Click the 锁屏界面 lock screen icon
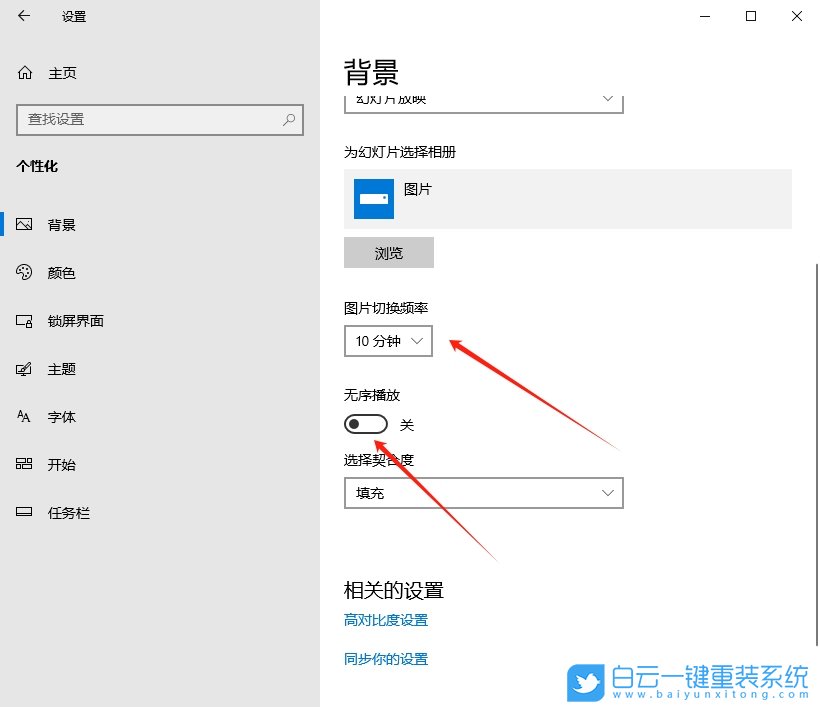The height and width of the screenshot is (707, 820). pyautogui.click(x=24, y=320)
